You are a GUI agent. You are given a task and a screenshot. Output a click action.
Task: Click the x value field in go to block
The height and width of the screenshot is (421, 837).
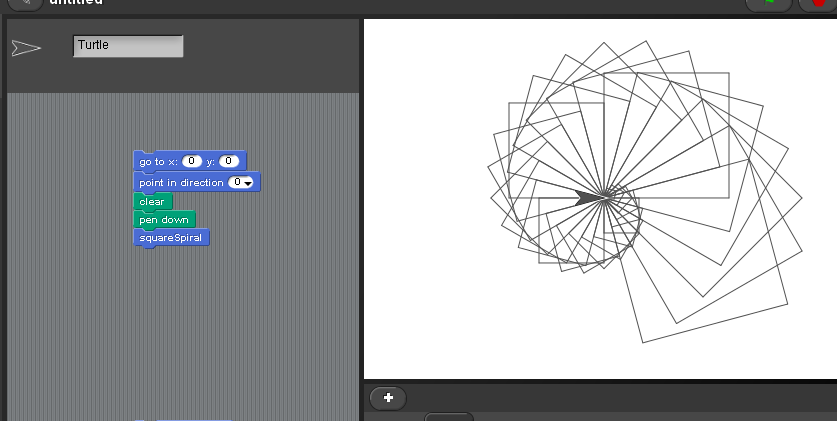coord(192,161)
